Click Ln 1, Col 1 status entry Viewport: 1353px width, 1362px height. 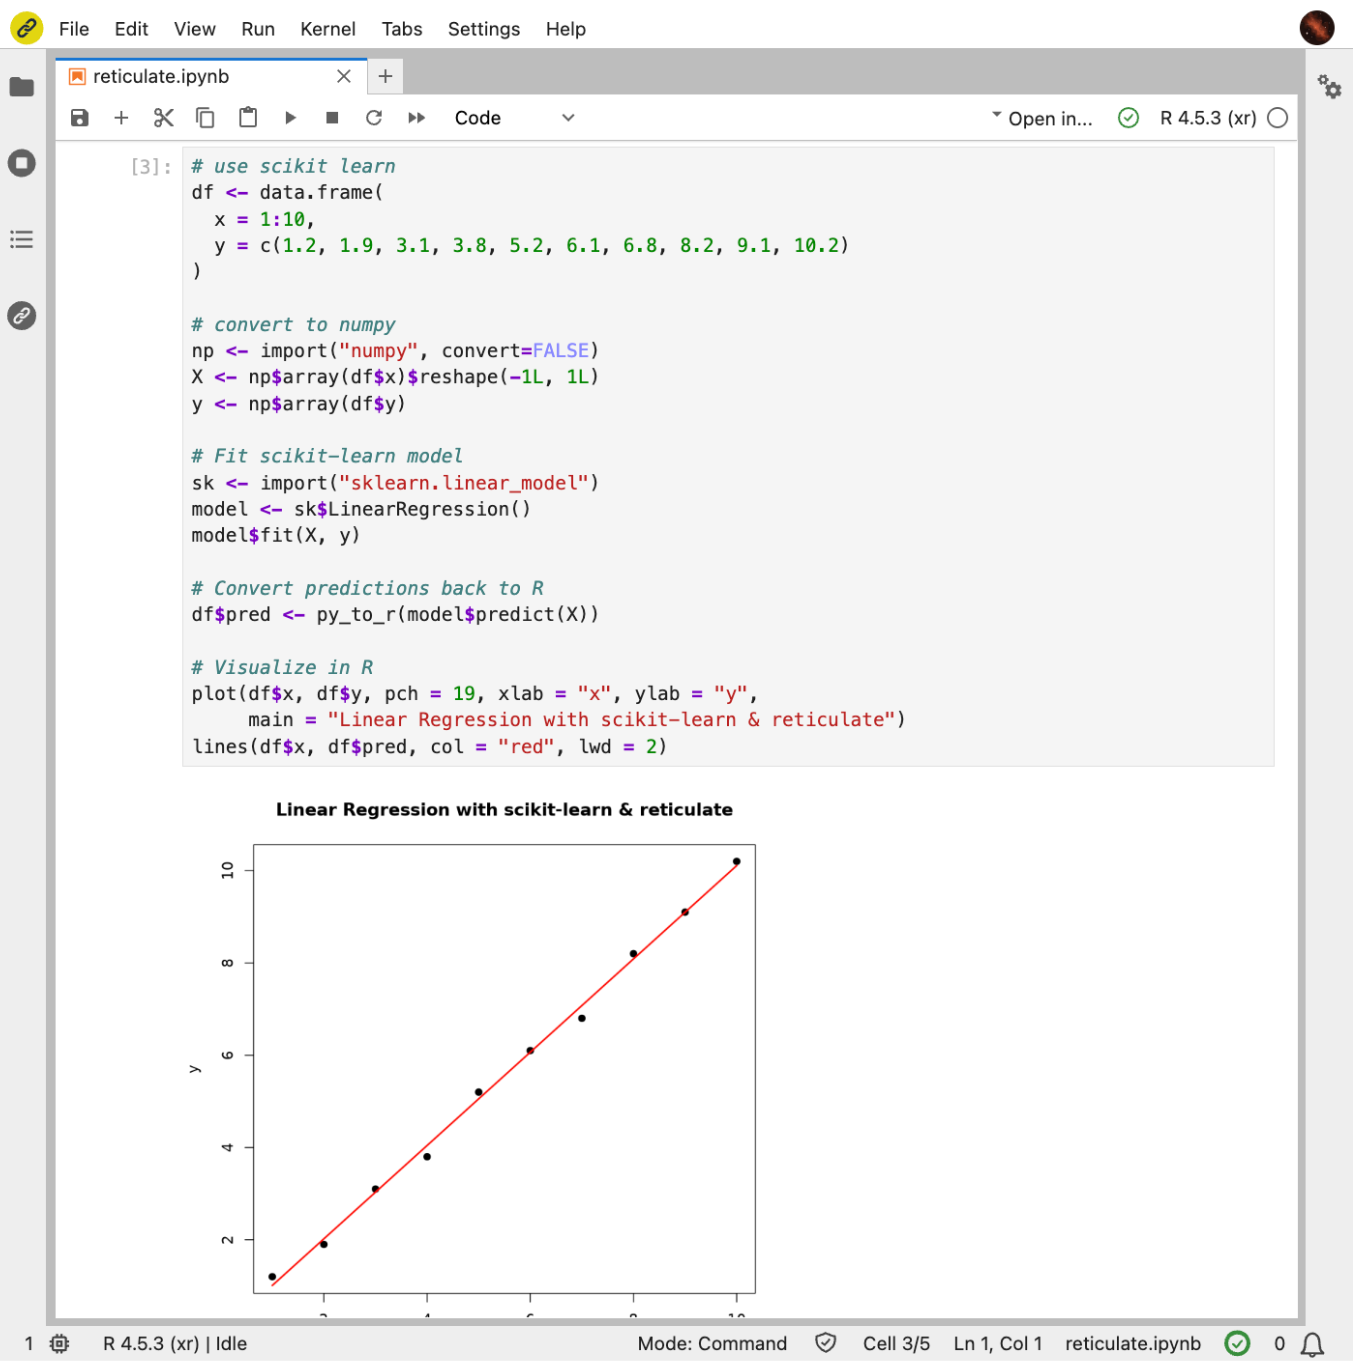(x=998, y=1344)
